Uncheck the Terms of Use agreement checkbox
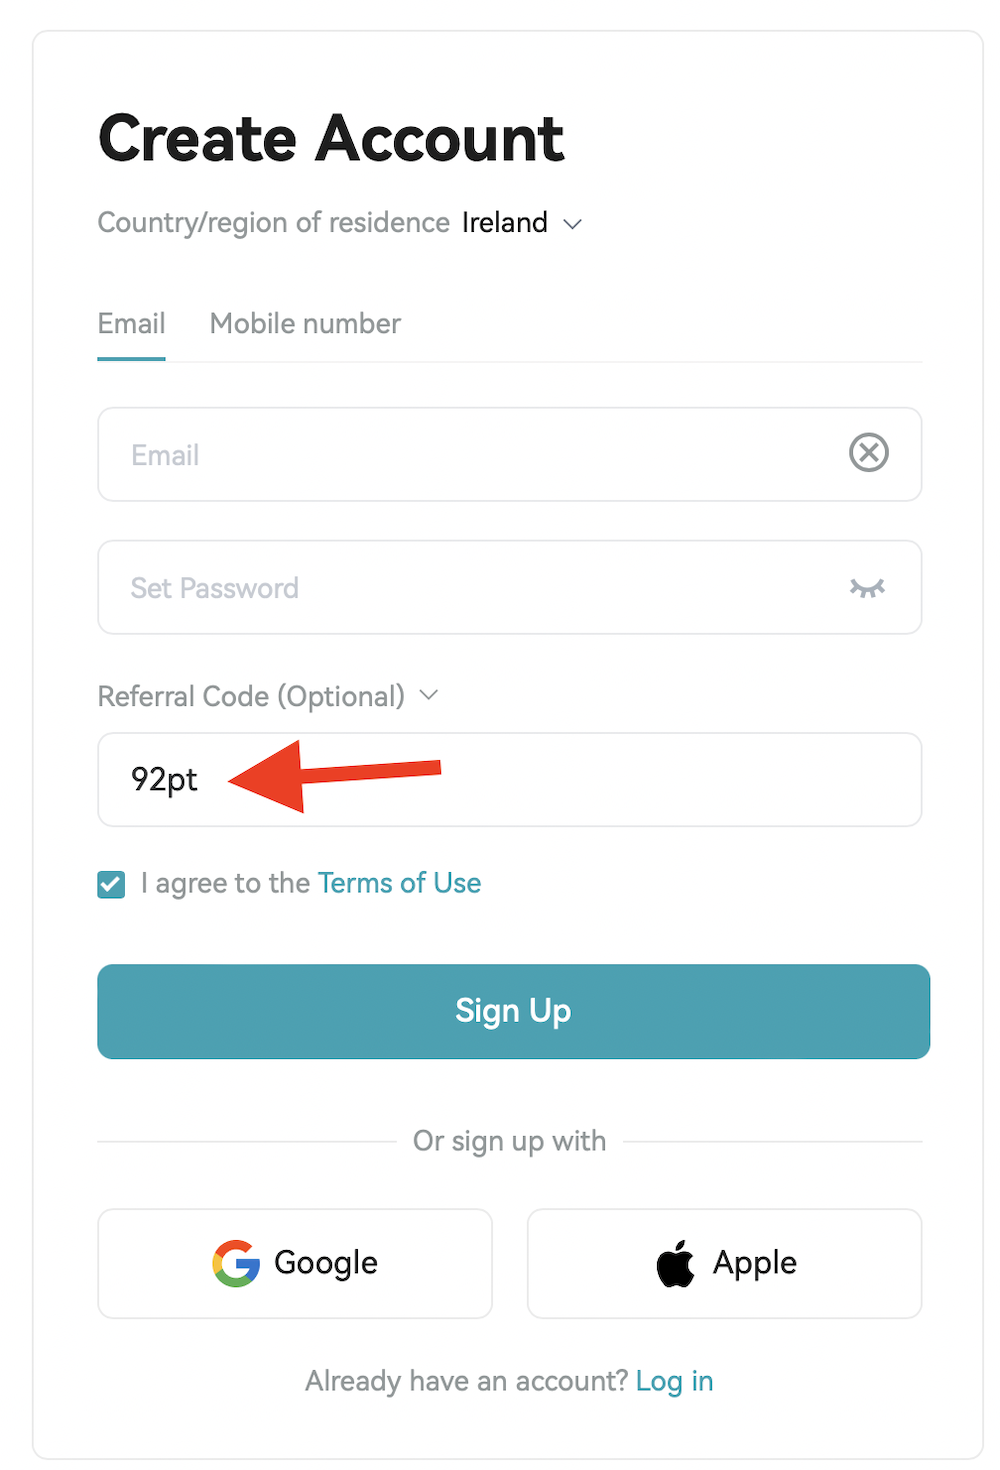 111,884
